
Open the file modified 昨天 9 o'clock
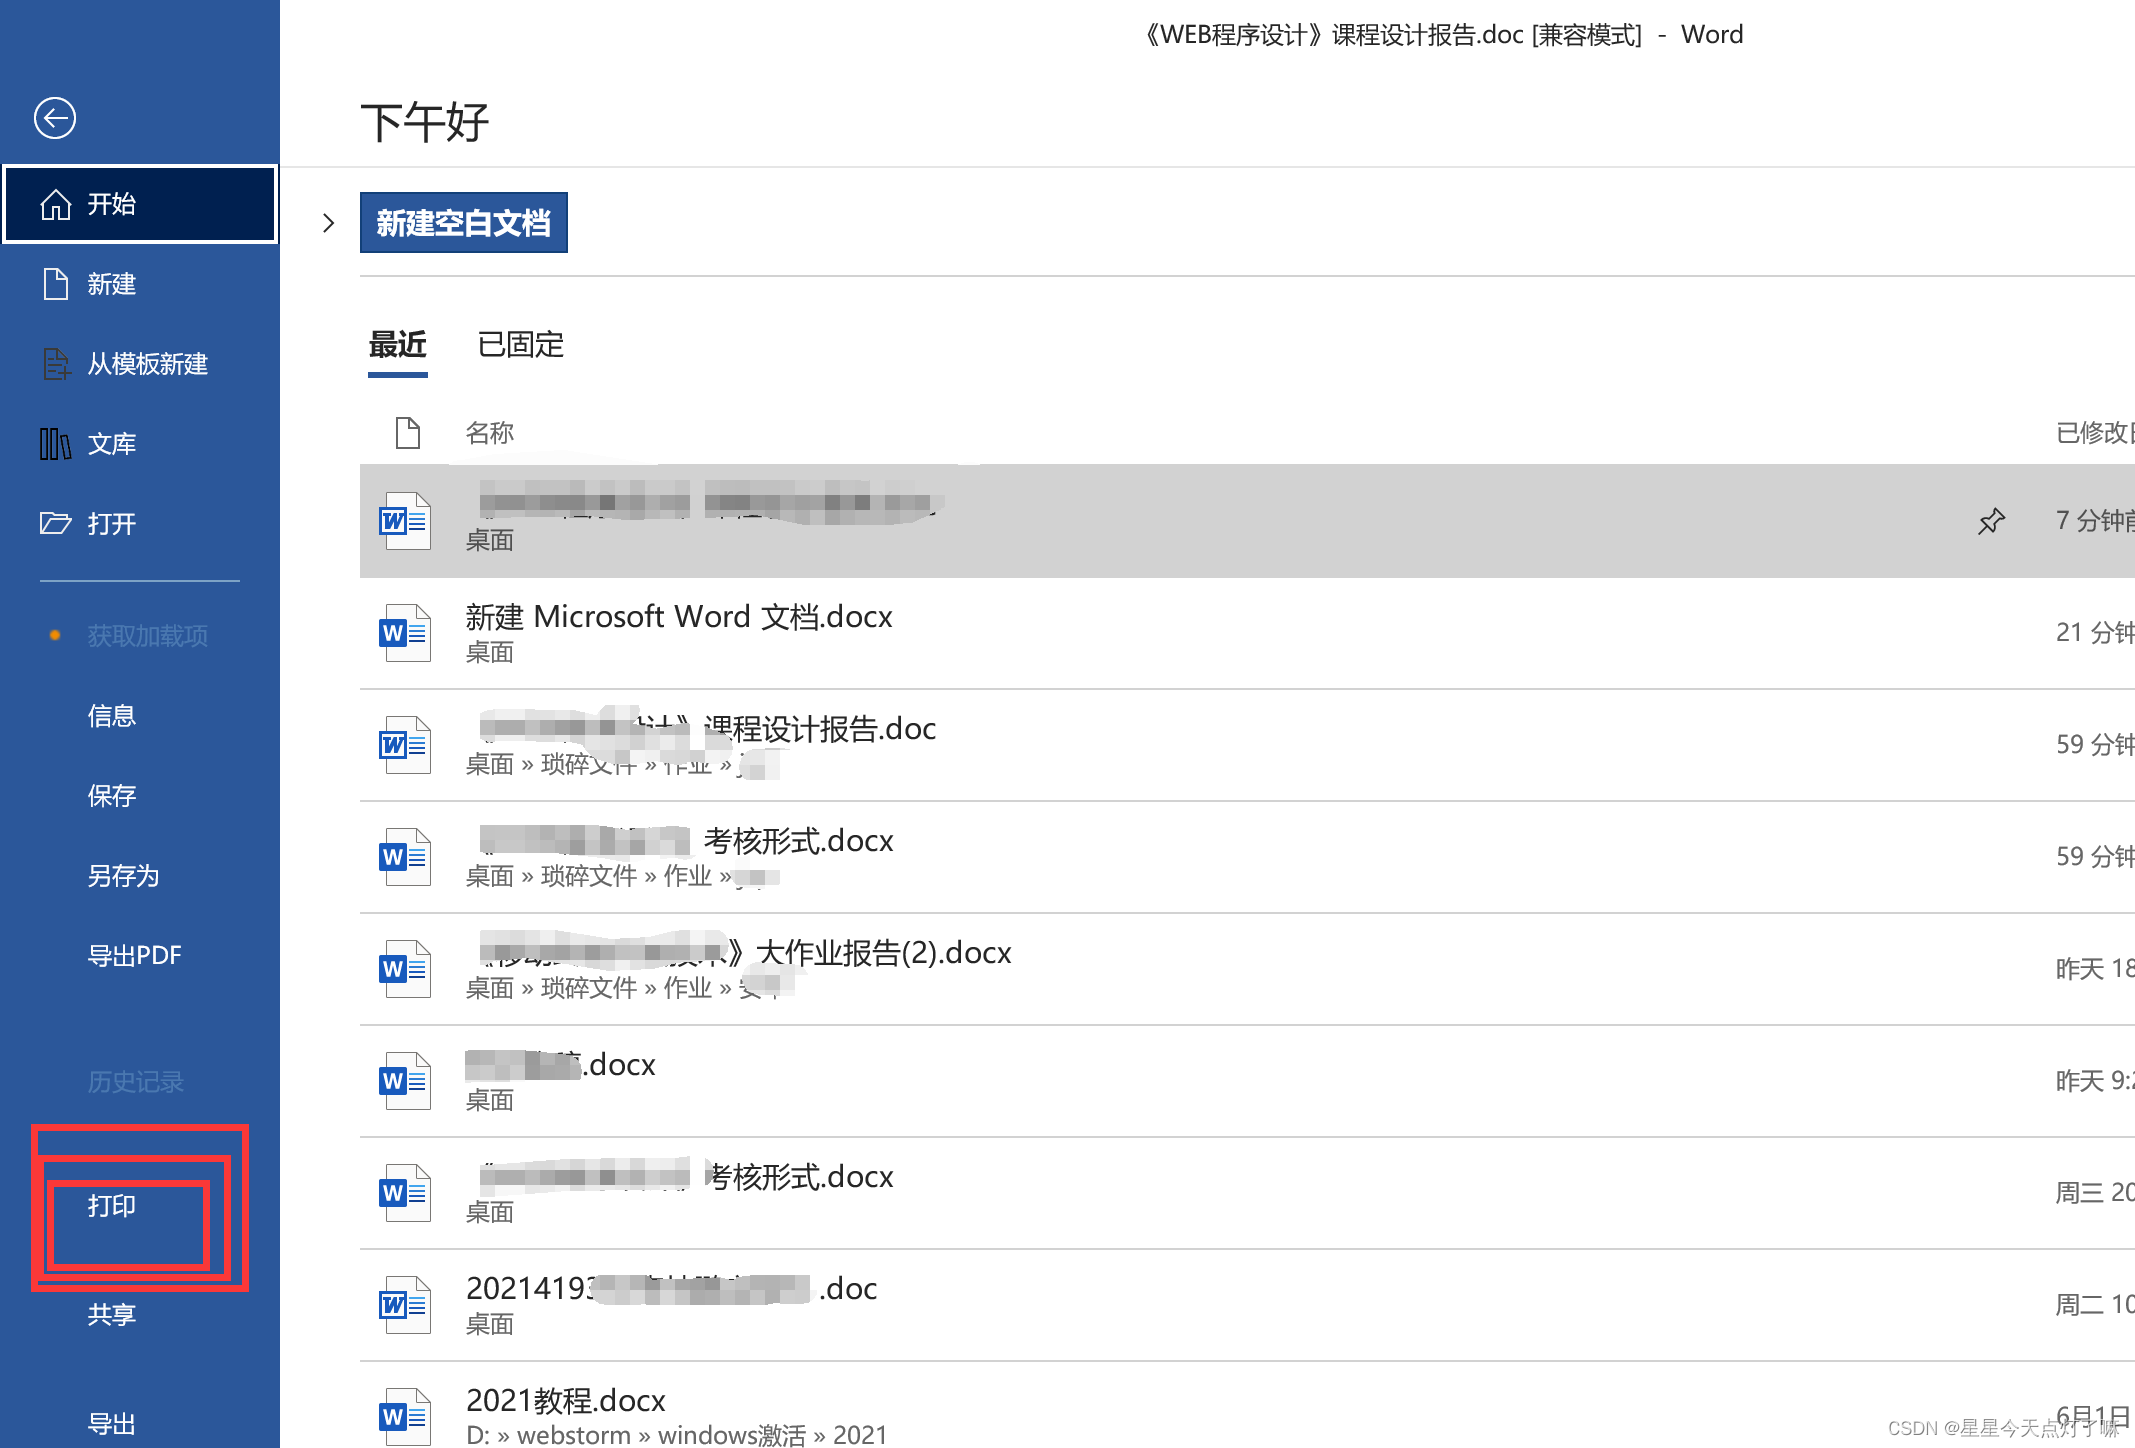1247,1081
